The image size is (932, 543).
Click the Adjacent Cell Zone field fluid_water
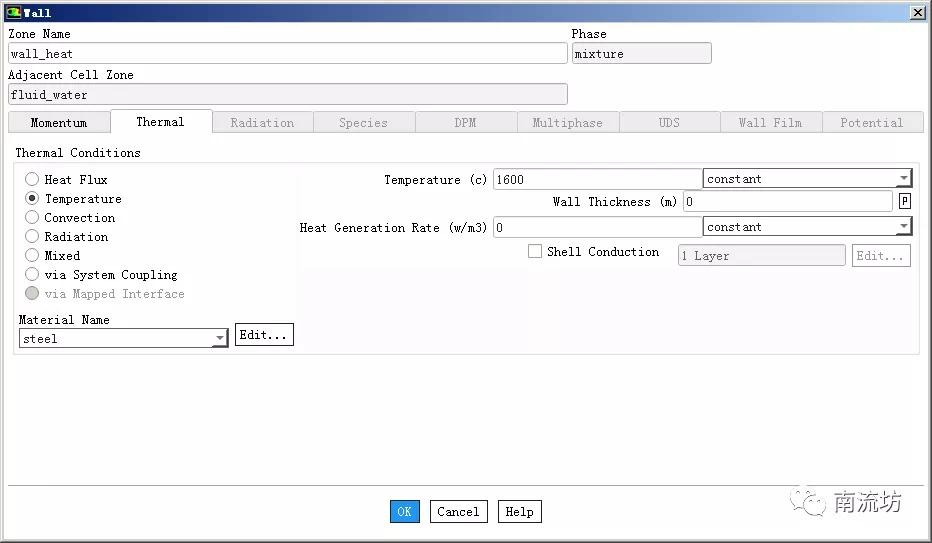coord(288,94)
